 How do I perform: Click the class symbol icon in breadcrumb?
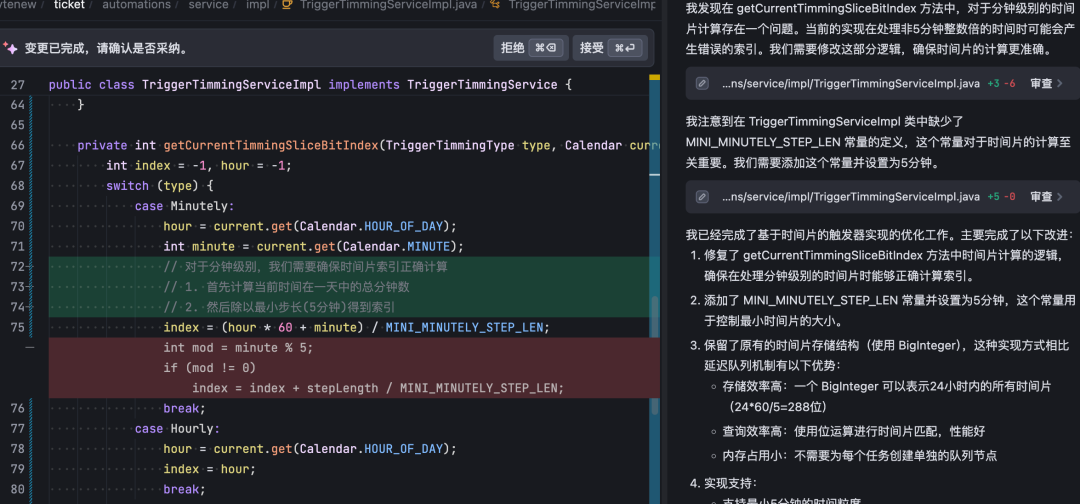(x=495, y=6)
